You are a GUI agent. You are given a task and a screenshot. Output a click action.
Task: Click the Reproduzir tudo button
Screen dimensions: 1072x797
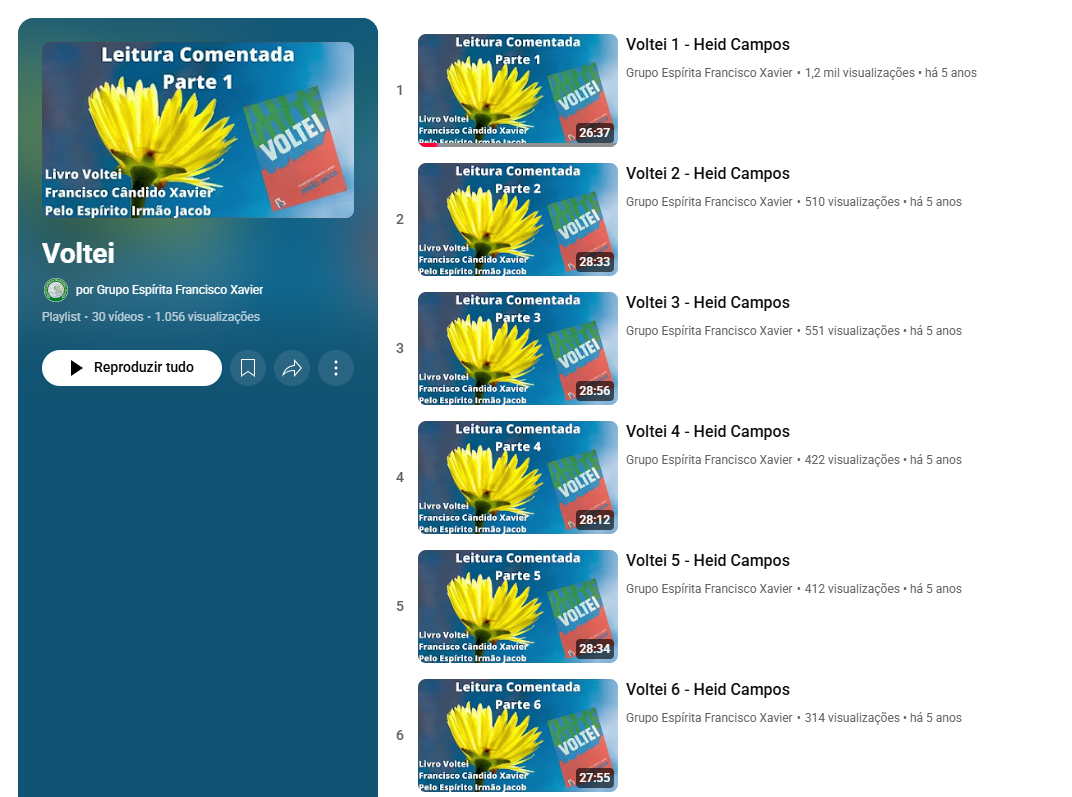pyautogui.click(x=132, y=368)
